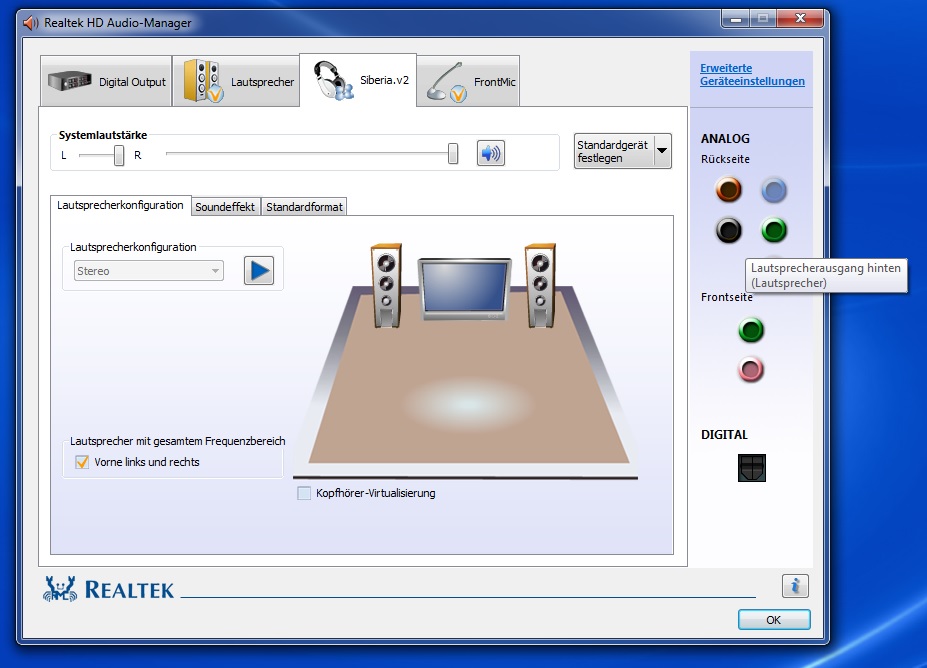Viewport: 927px width, 668px height.
Task: Click the monitor in the room diagram
Action: click(x=465, y=288)
